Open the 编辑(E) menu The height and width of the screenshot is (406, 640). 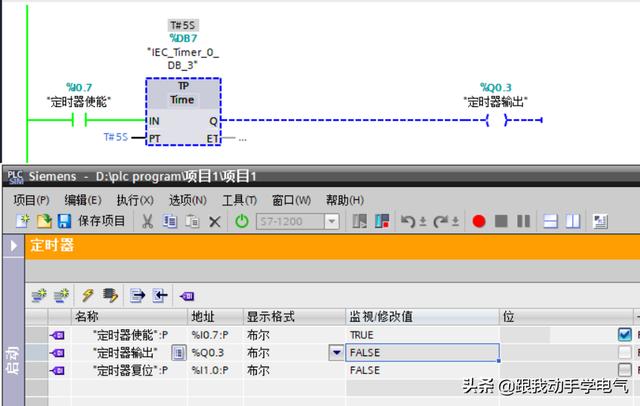pos(83,200)
